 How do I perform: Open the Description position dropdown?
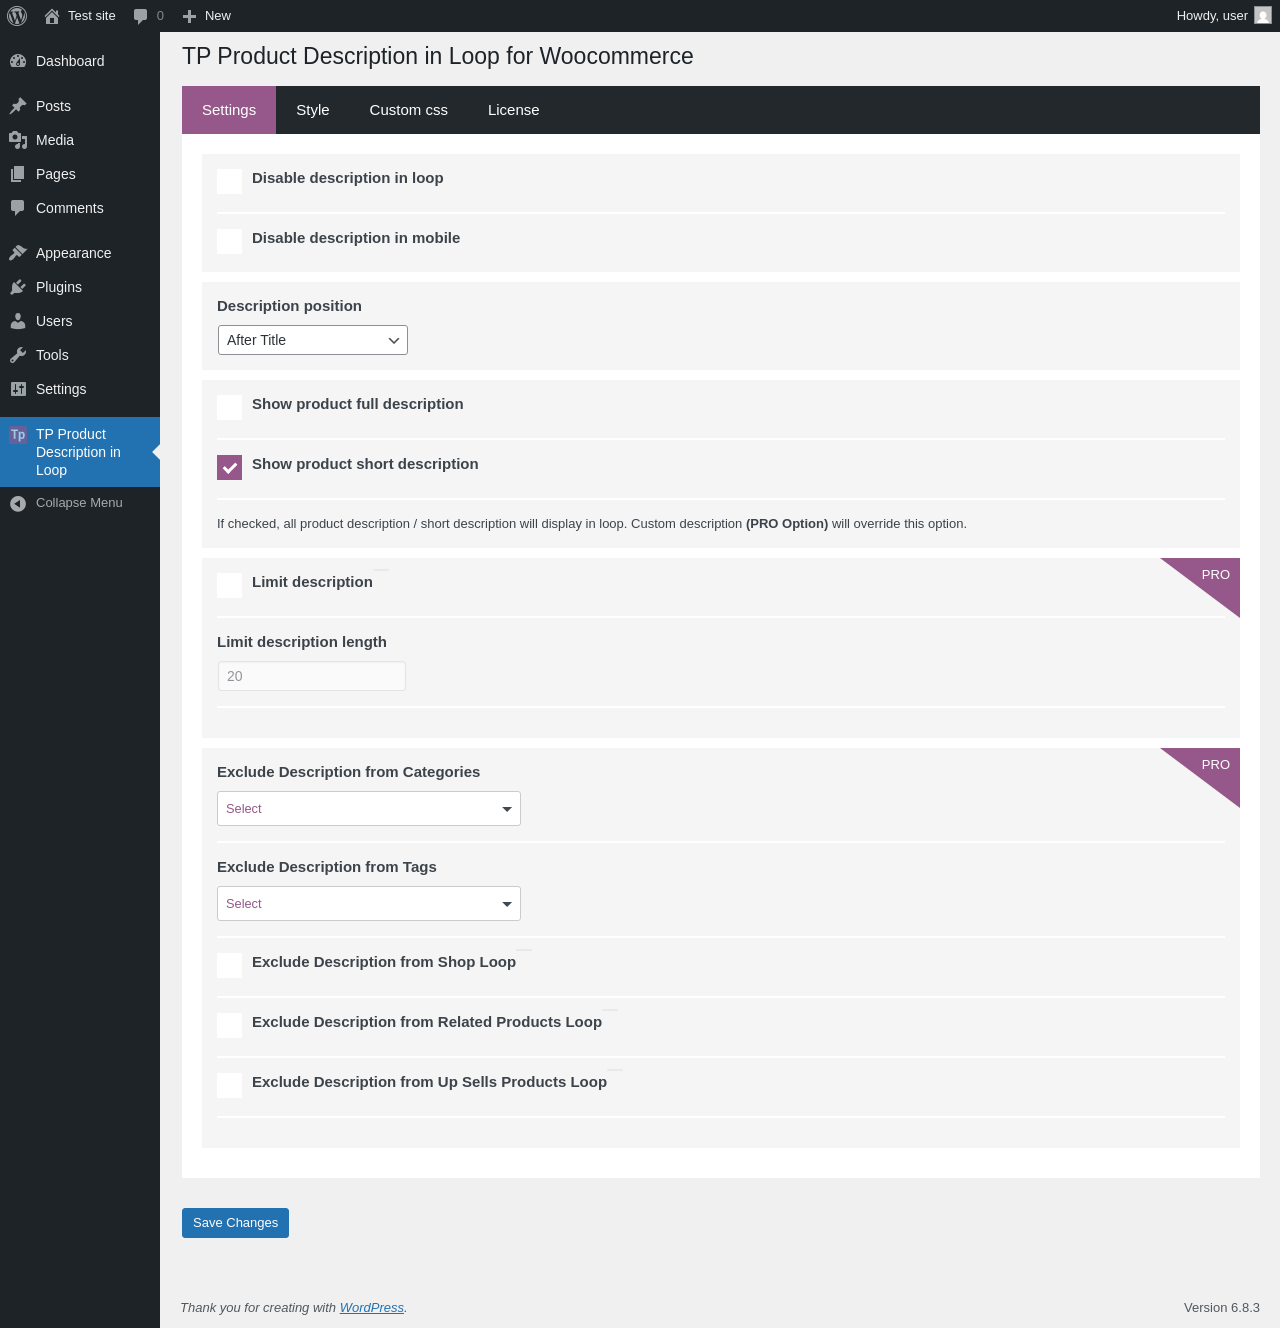[313, 340]
